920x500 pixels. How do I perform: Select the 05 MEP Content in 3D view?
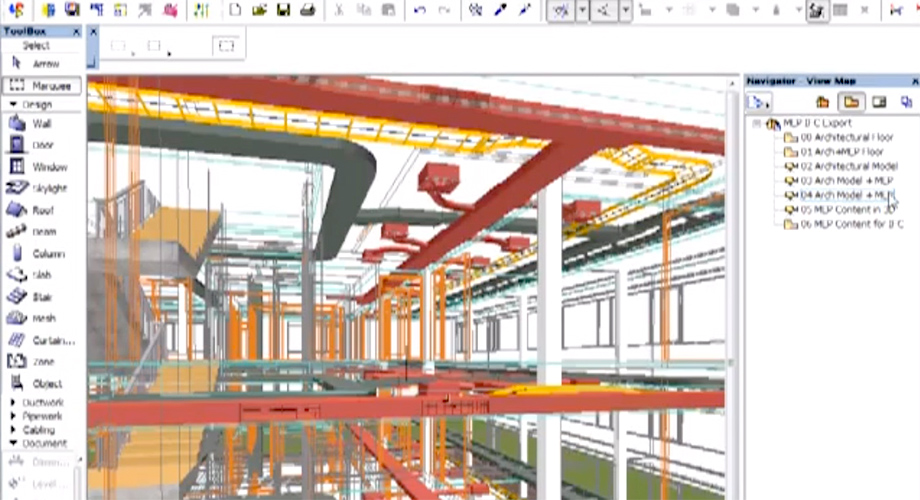coord(841,210)
